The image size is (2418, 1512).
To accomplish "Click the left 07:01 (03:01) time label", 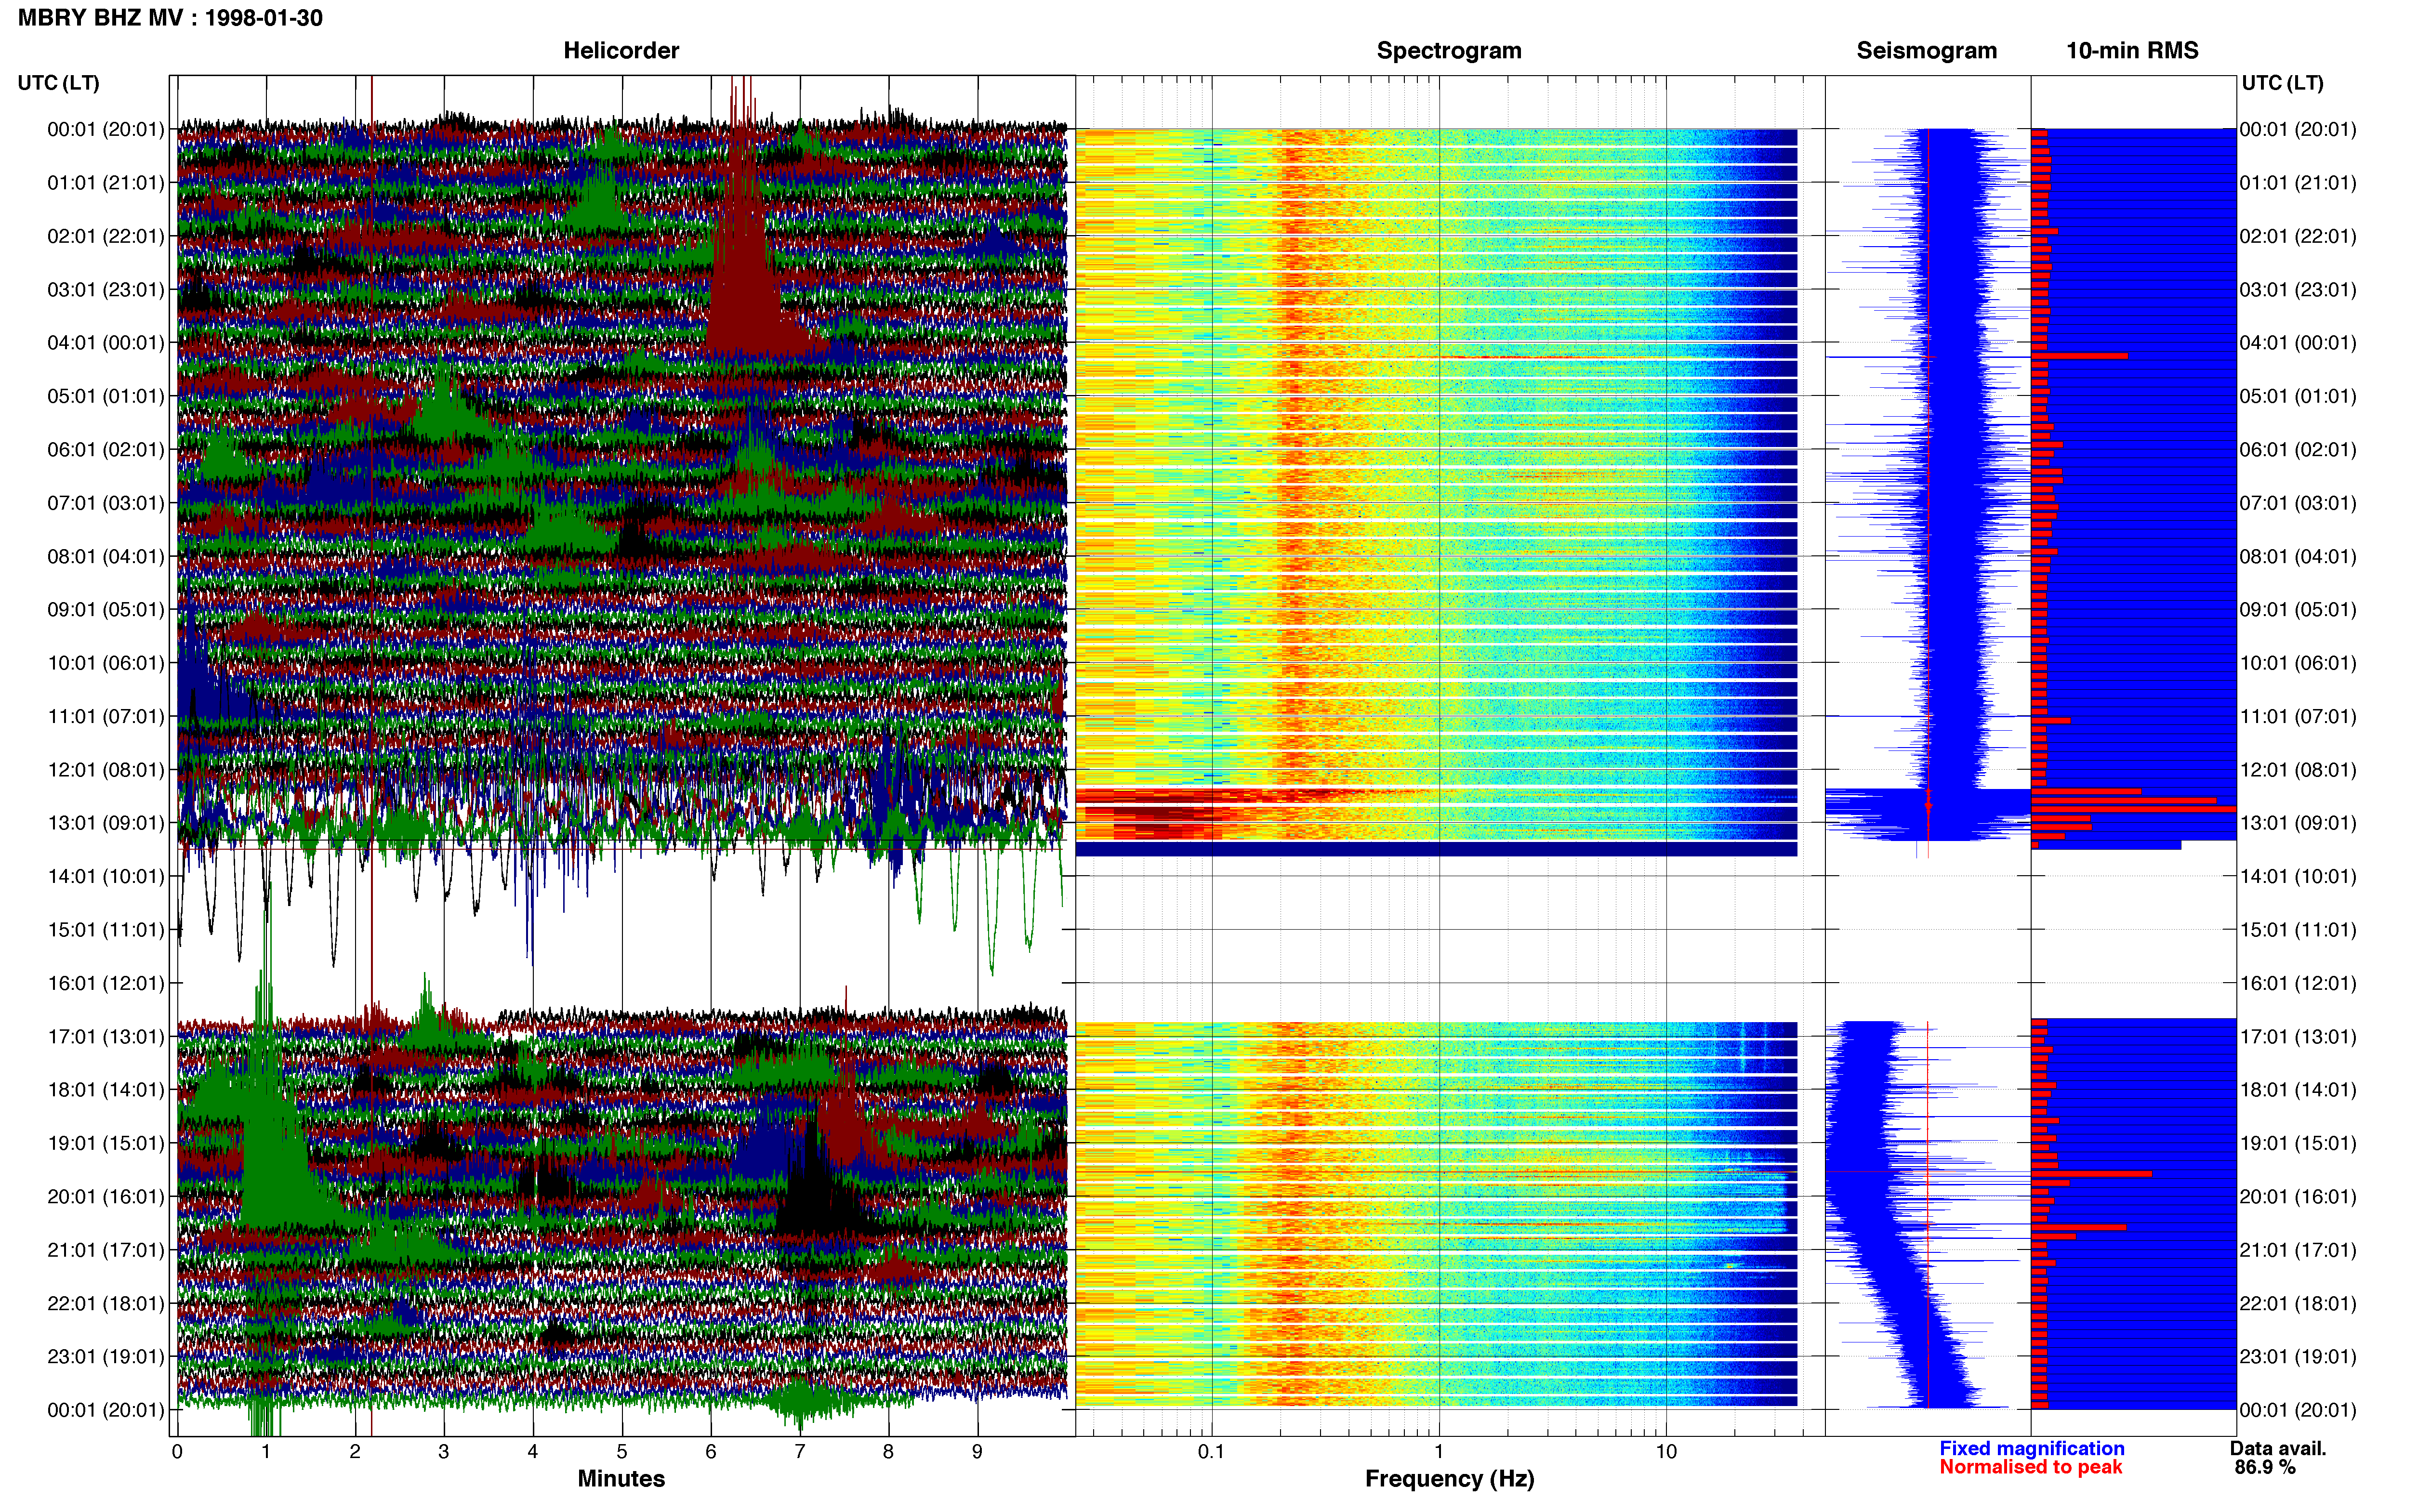I will [x=106, y=503].
